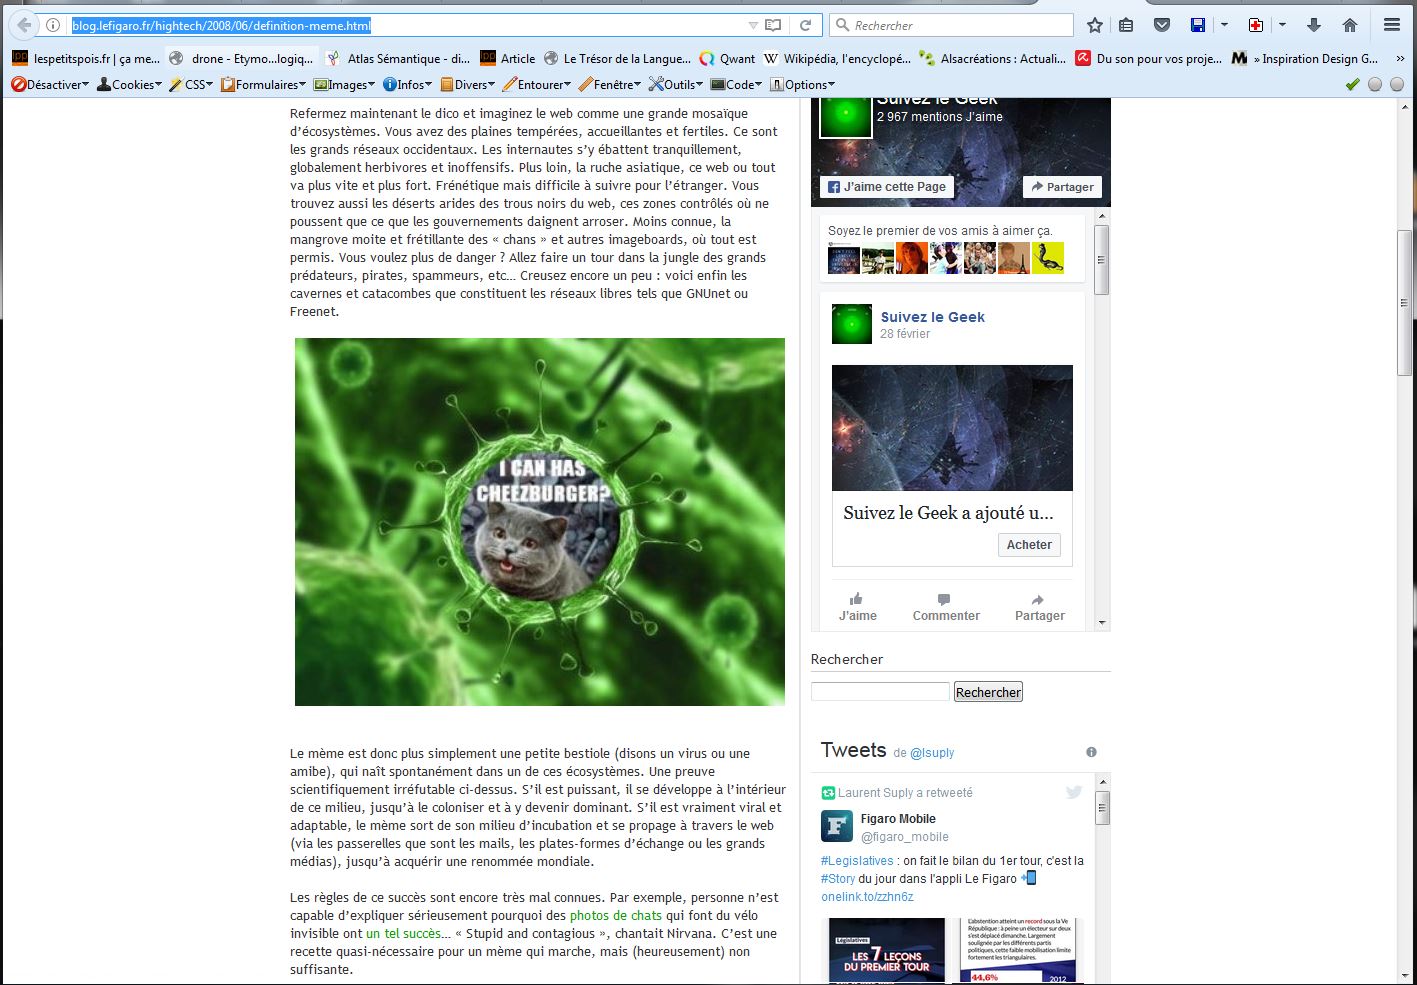Open the downloads arrow icon
This screenshot has height=985, width=1417.
[1314, 25]
